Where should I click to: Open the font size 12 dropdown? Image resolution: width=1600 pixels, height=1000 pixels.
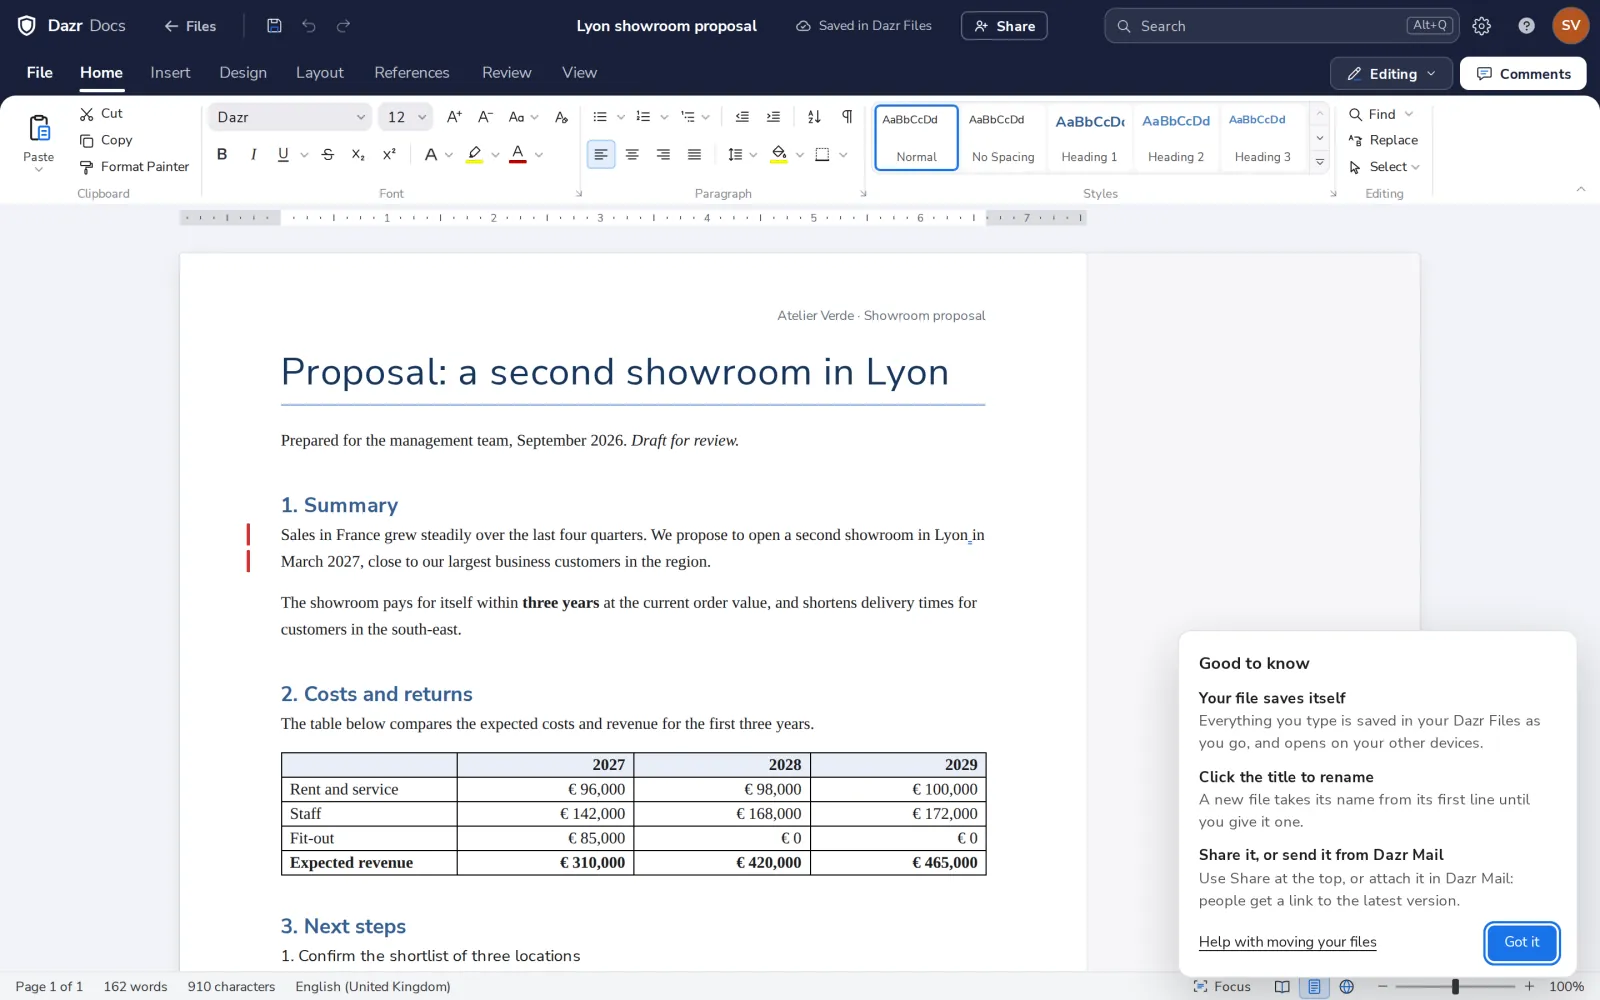pyautogui.click(x=405, y=117)
